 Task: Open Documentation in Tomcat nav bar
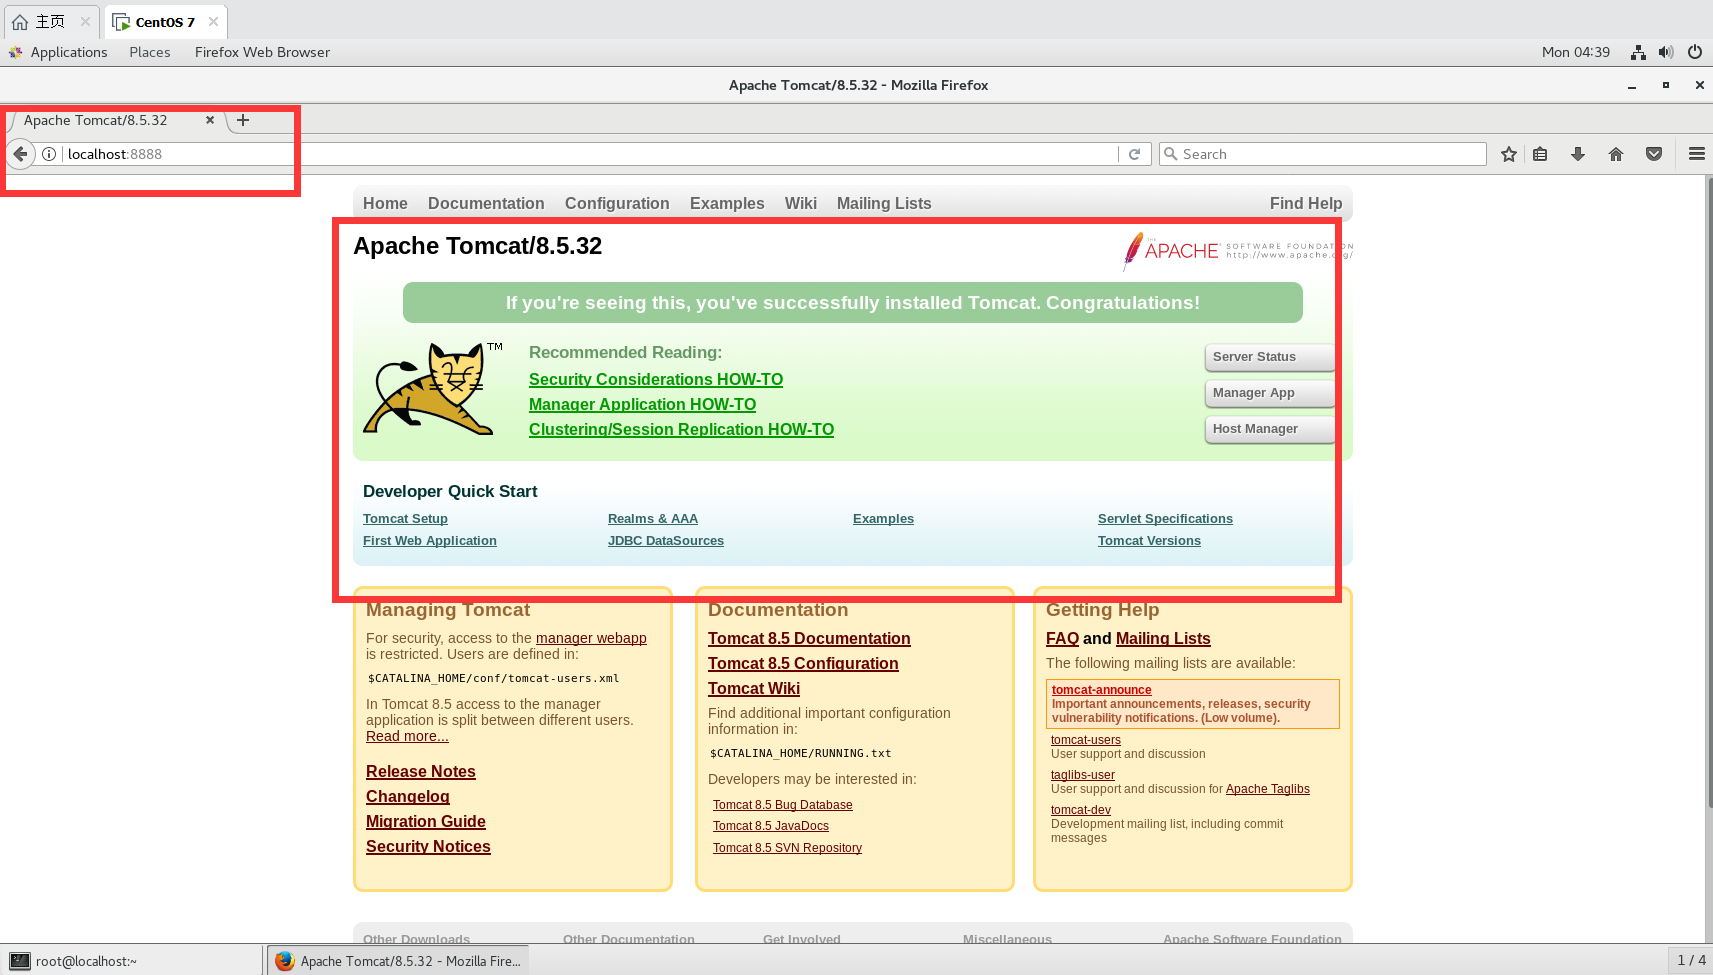(486, 203)
